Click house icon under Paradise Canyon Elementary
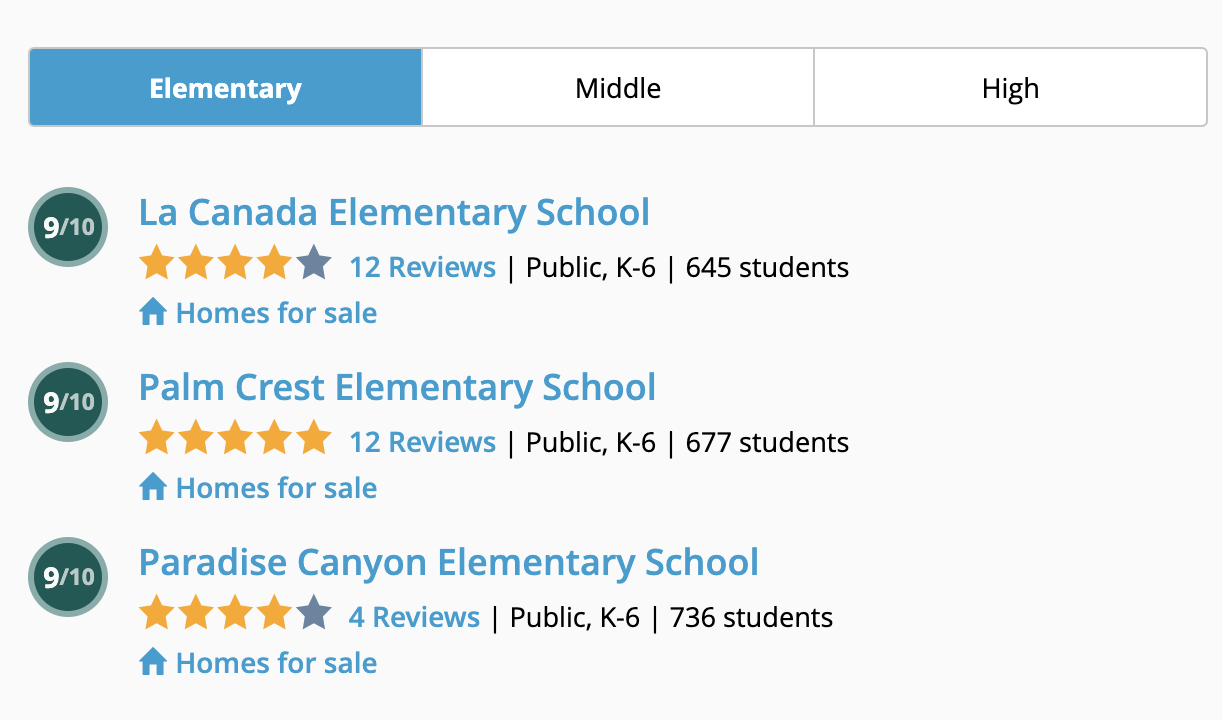This screenshot has height=720, width=1222. 153,663
